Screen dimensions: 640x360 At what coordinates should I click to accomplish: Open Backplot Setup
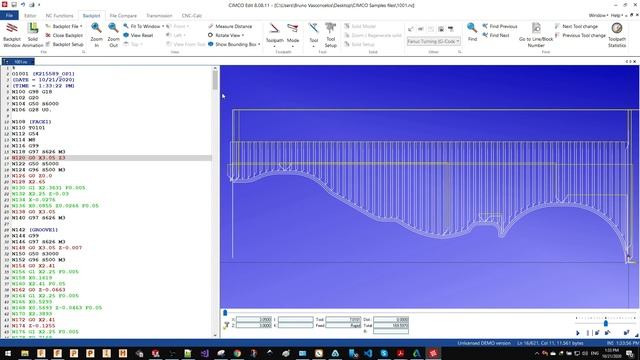pyautogui.click(x=64, y=44)
